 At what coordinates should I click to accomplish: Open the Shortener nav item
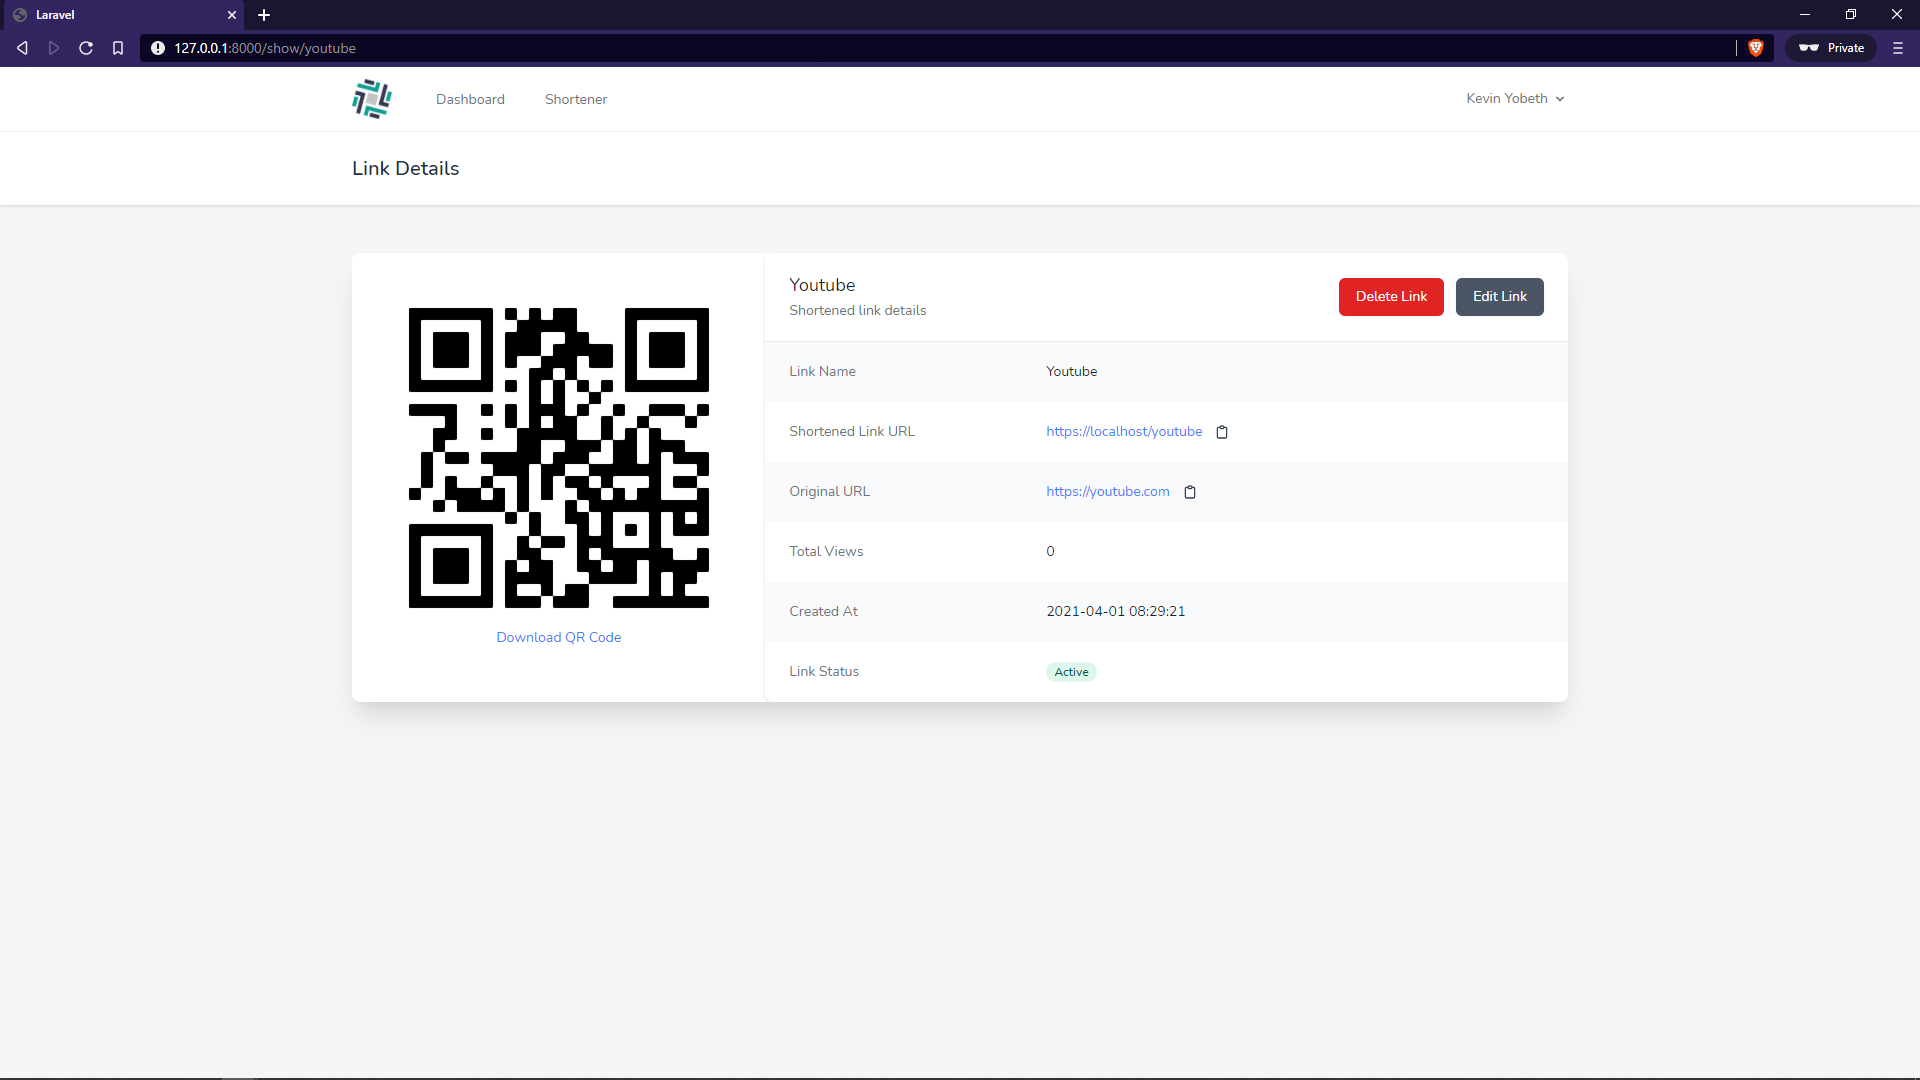(575, 99)
